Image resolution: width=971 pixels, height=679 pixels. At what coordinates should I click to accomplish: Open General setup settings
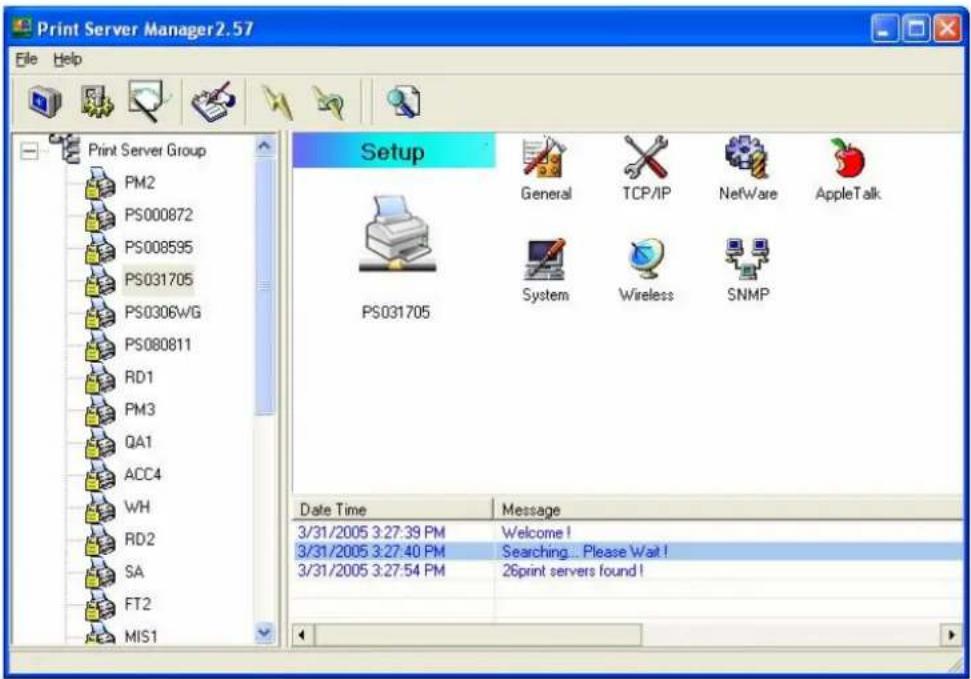click(546, 169)
